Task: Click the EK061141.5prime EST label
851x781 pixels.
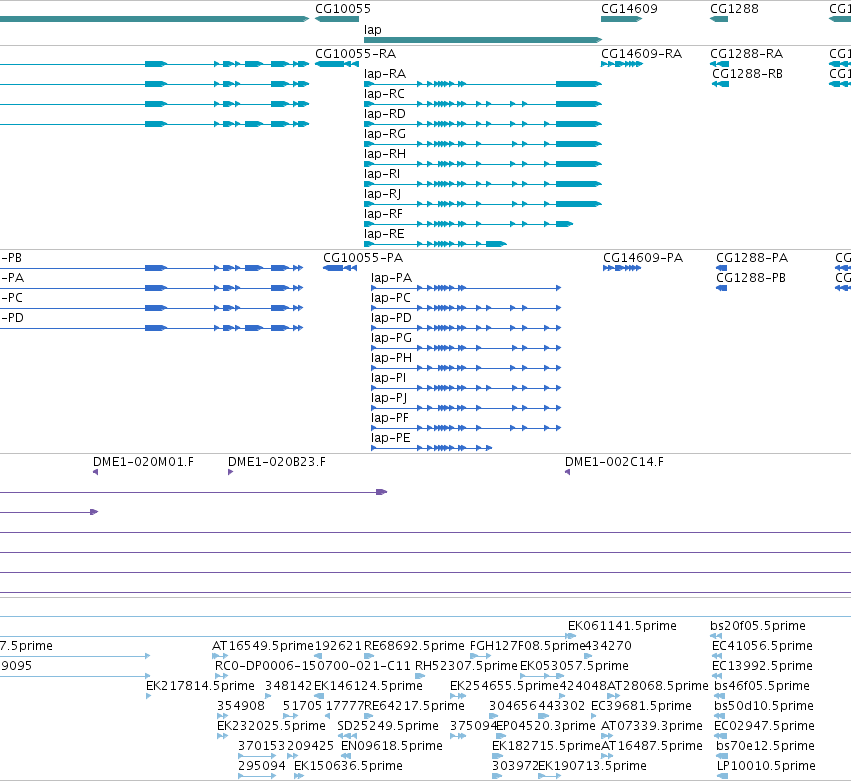Action: tap(623, 626)
